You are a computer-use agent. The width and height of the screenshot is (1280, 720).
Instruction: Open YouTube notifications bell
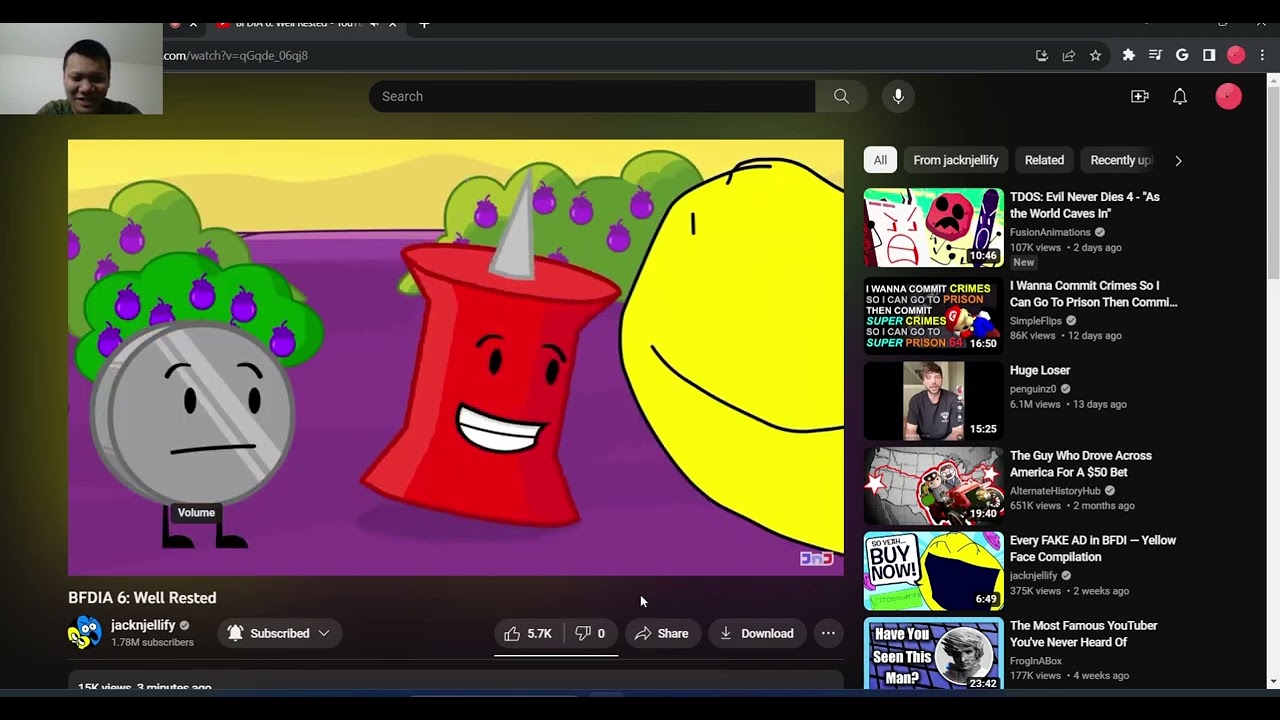click(x=1180, y=96)
